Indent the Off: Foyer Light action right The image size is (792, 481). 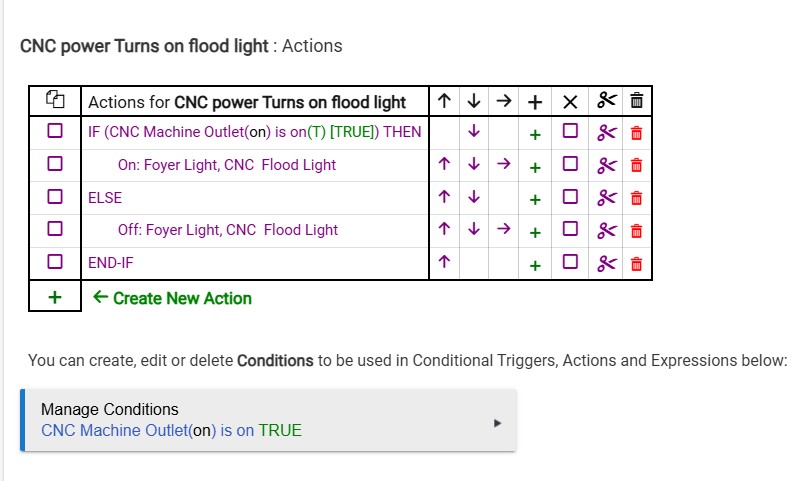coord(503,230)
